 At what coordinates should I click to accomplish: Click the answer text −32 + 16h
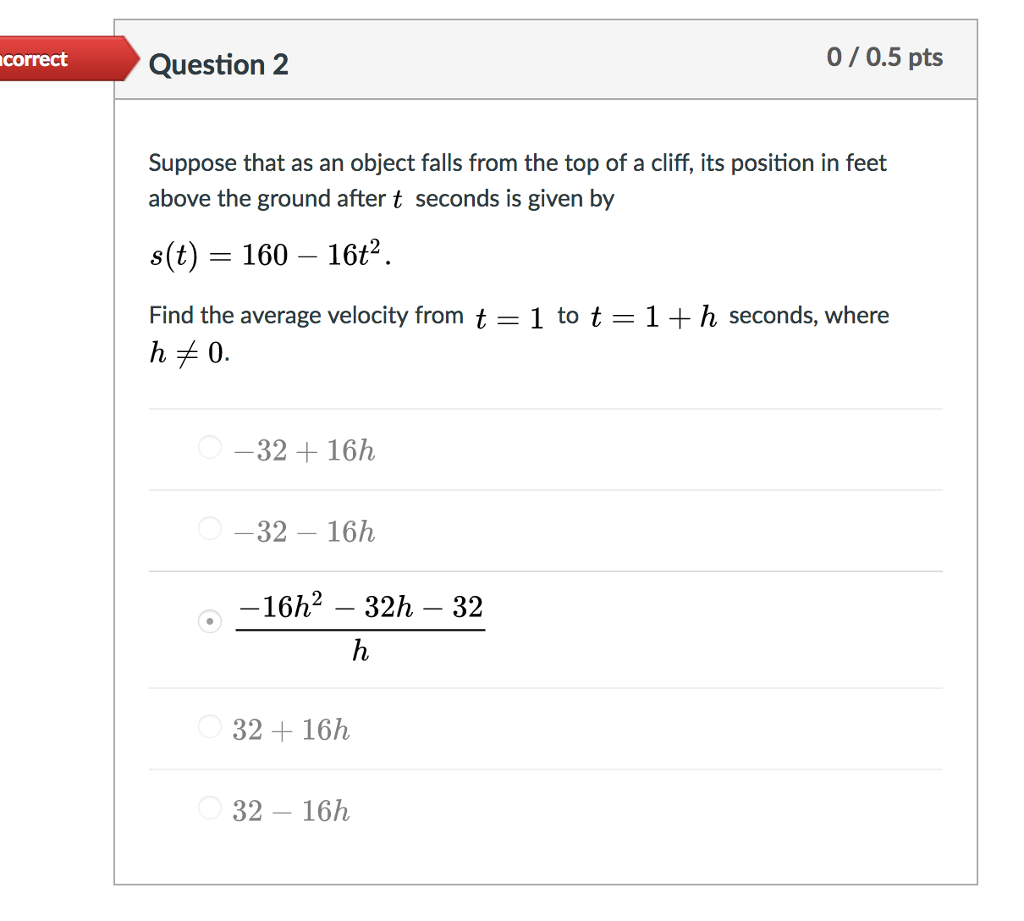coord(305,451)
